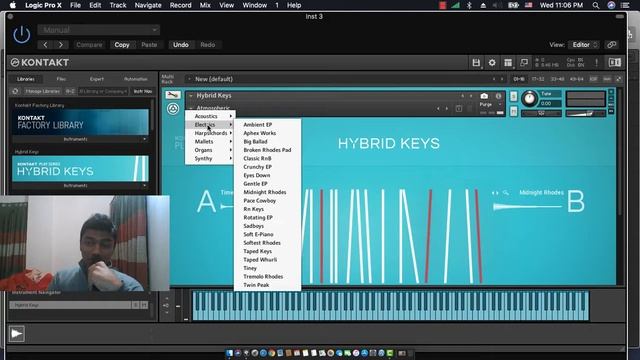Click the refresh libraries icon
The image size is (640, 360).
point(15,91)
